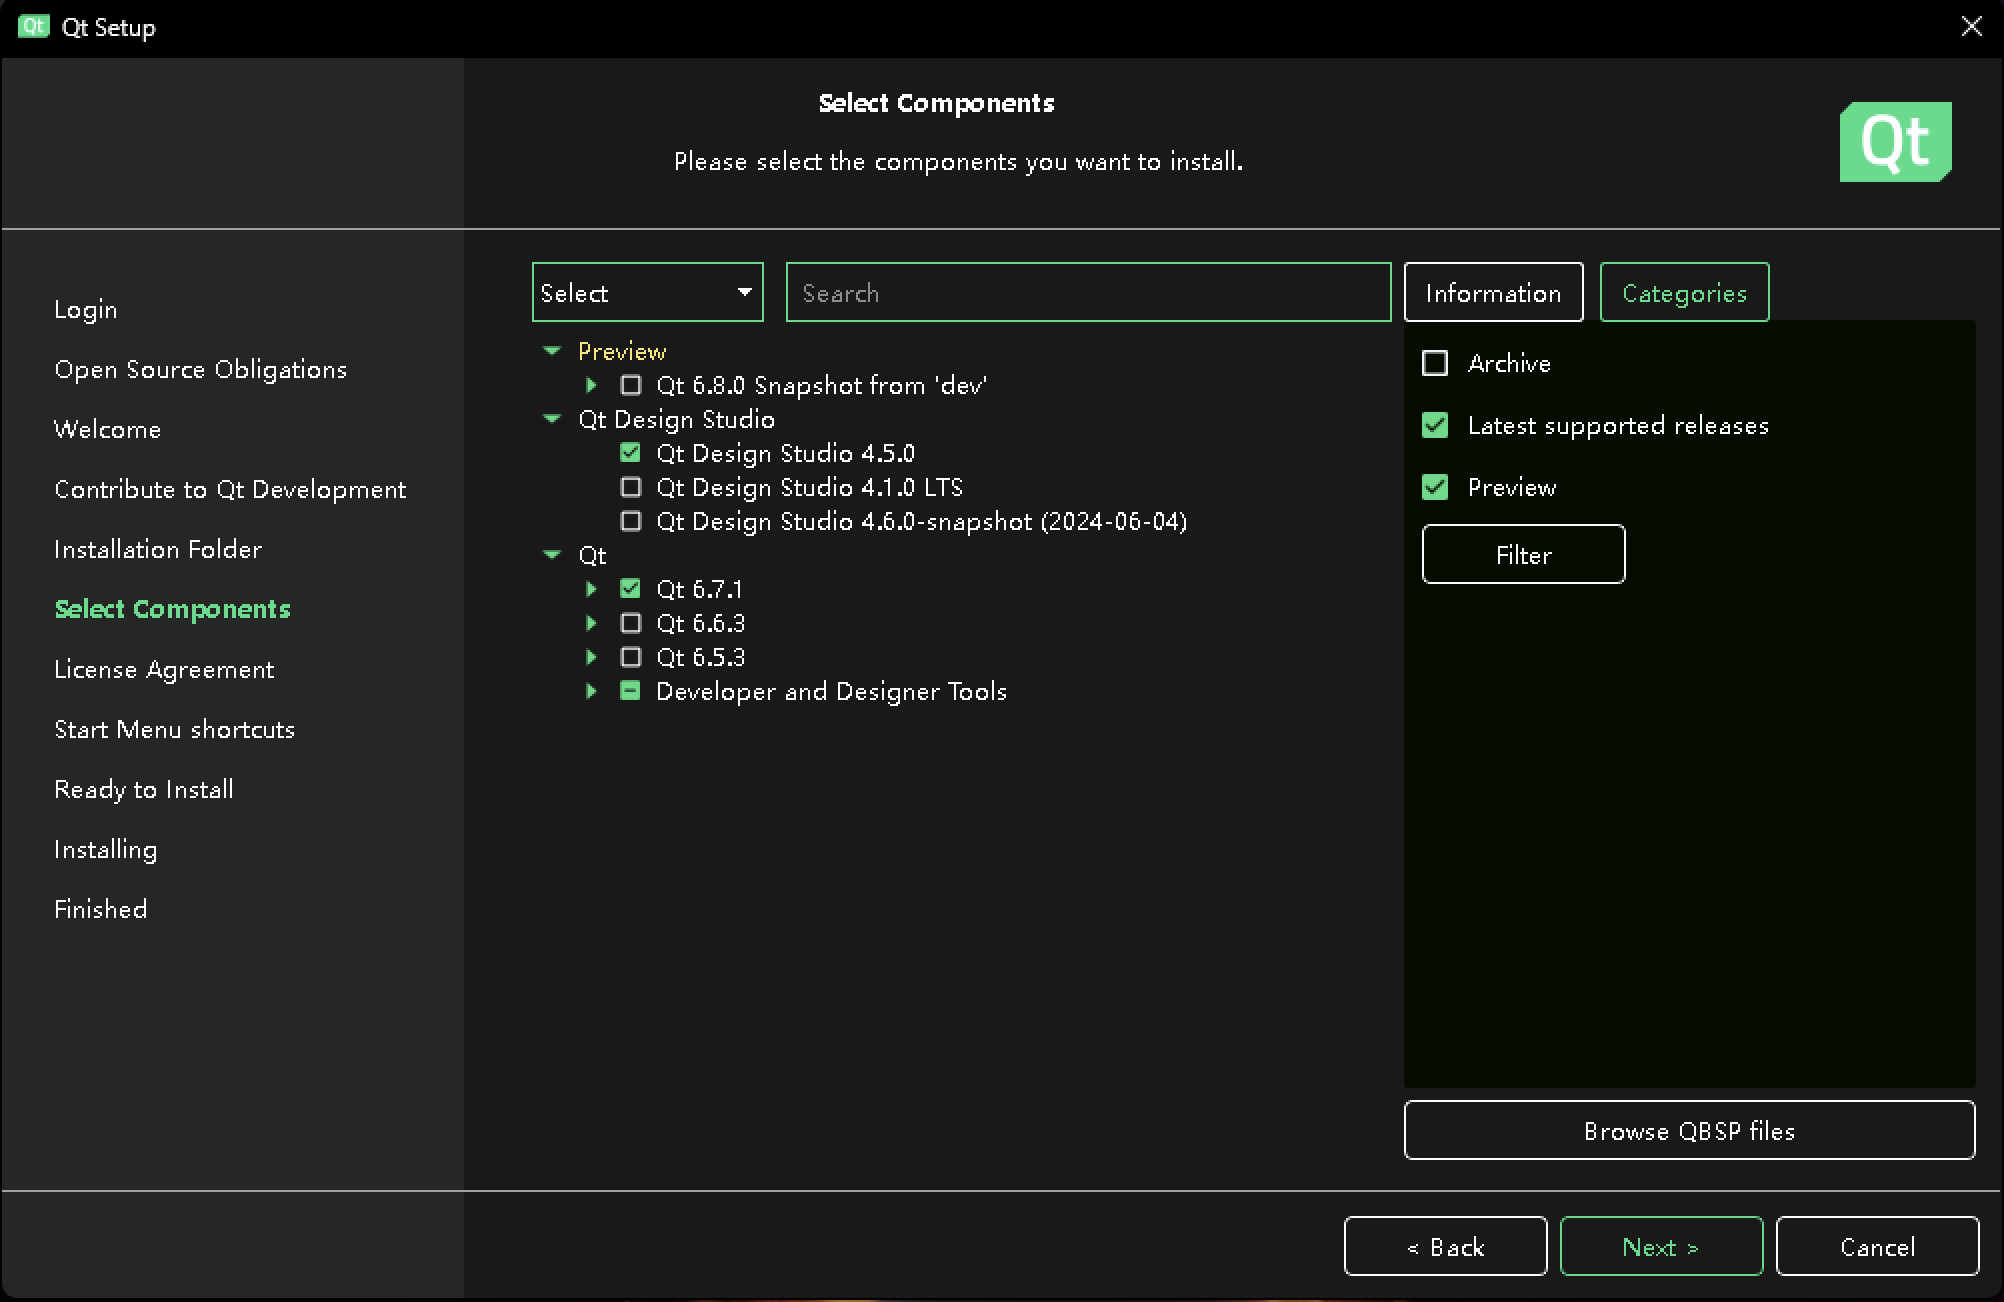The width and height of the screenshot is (2004, 1302).
Task: Check Qt Design Studio 4.1.0 LTS
Action: 630,487
